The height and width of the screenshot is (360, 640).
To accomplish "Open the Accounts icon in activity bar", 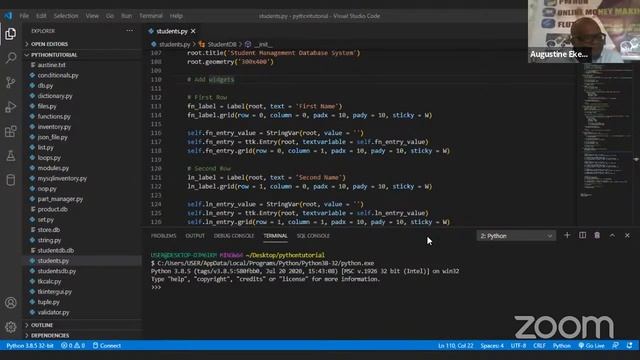I will pos(11,303).
